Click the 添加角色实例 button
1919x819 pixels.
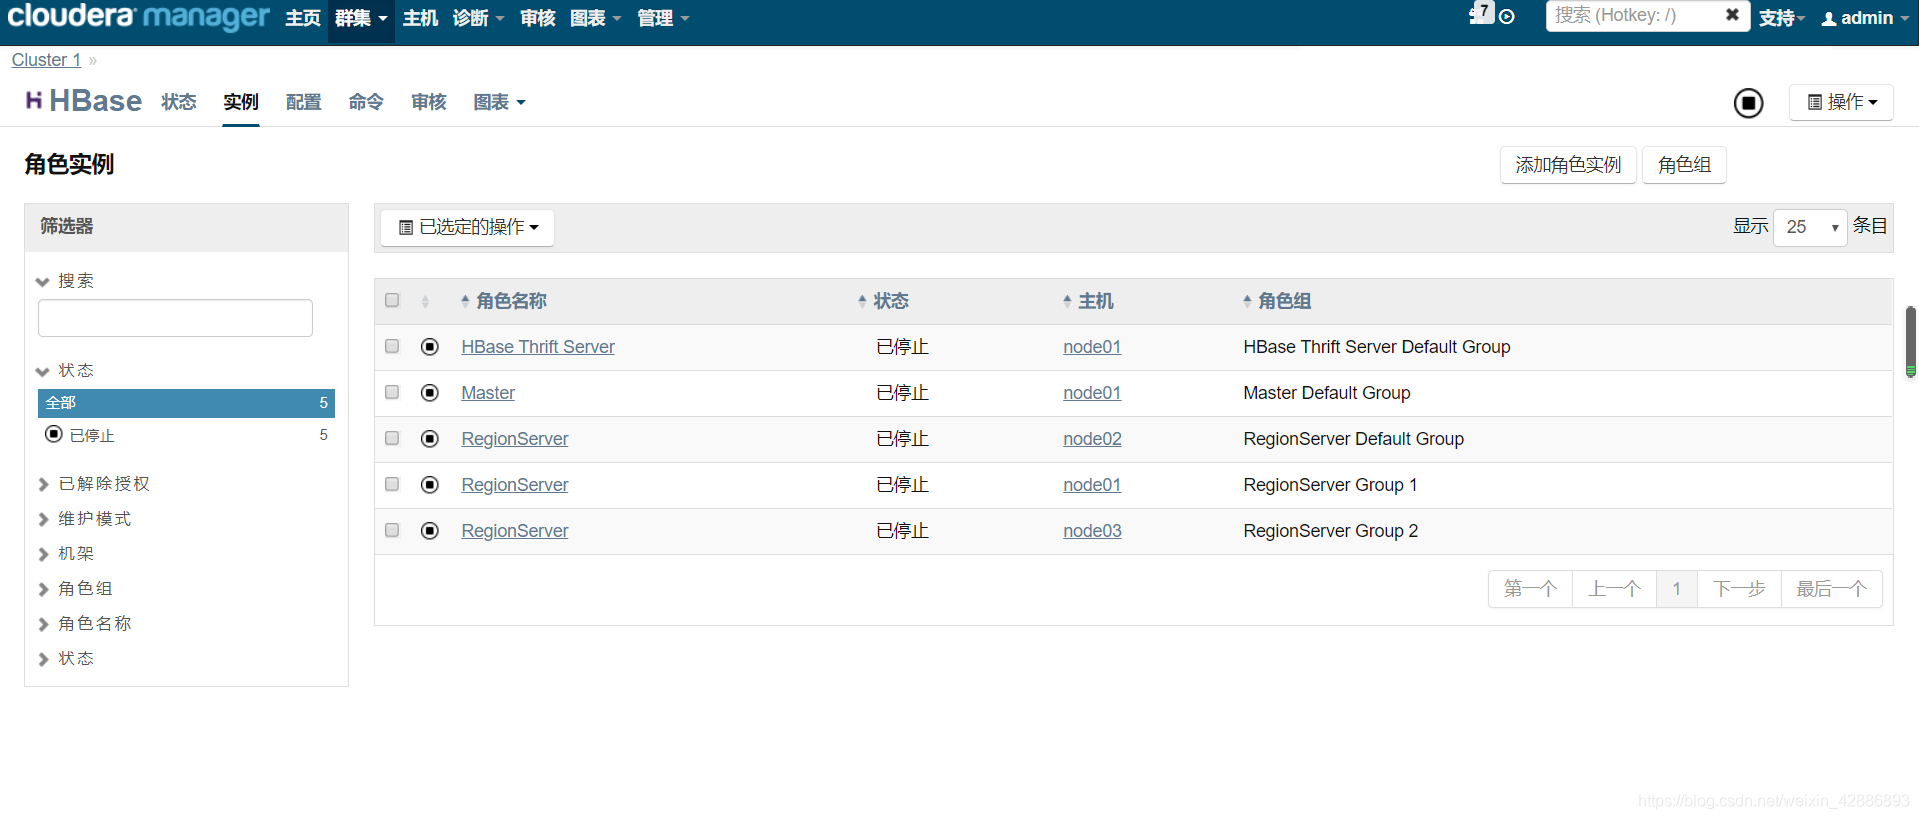(1568, 165)
